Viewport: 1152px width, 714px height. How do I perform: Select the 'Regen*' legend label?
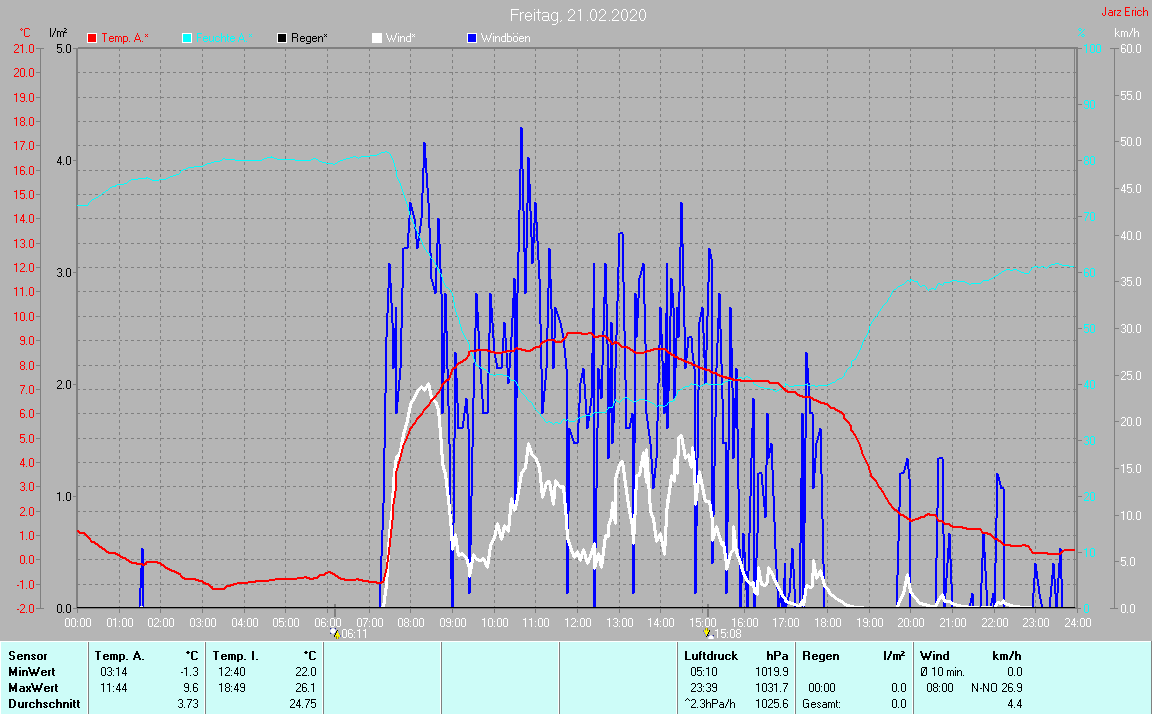pos(309,38)
